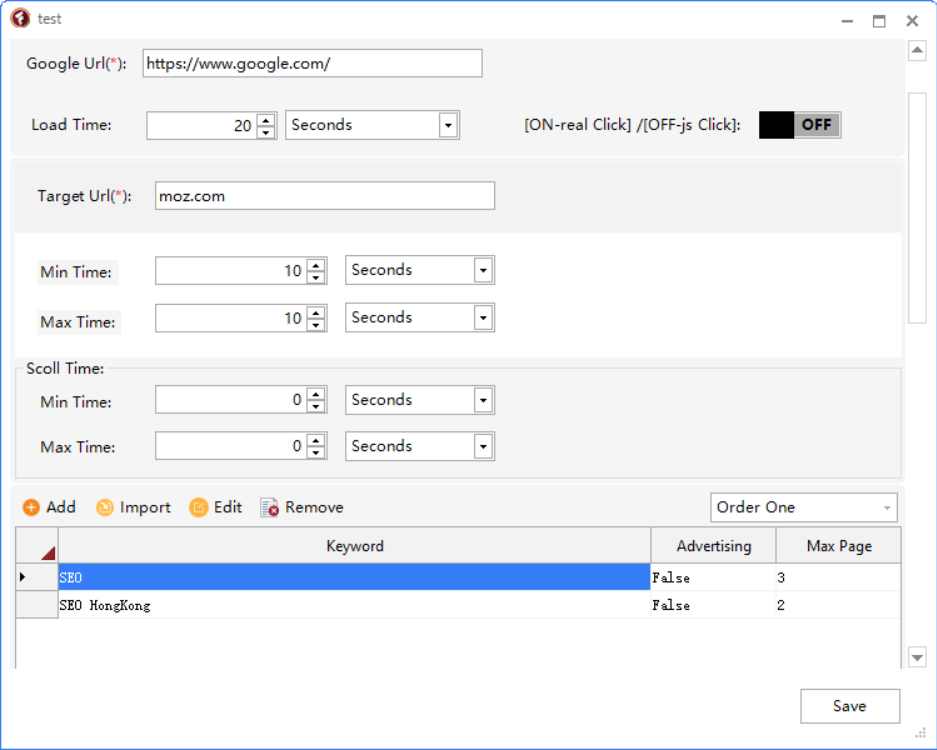Click the Max Page value 3

[x=838, y=577]
